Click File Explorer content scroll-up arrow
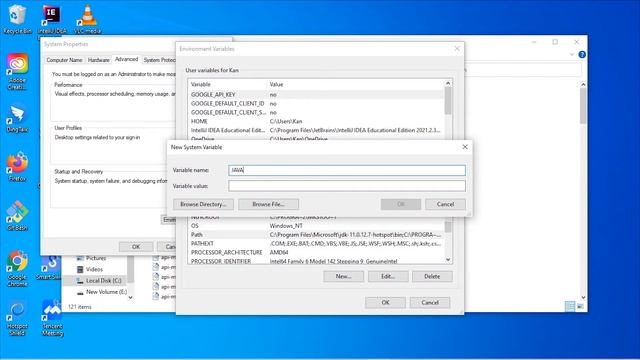 [x=583, y=84]
